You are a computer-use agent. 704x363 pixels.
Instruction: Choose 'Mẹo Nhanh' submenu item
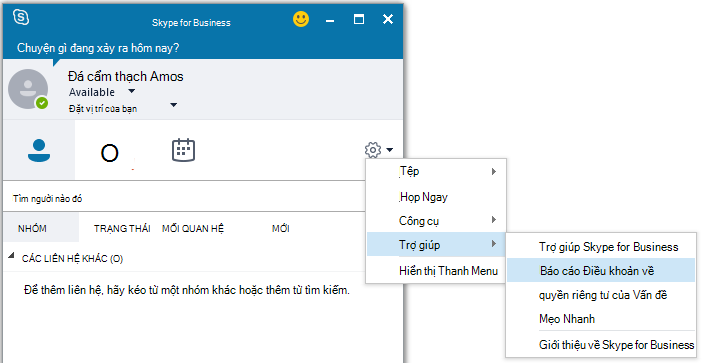601,319
